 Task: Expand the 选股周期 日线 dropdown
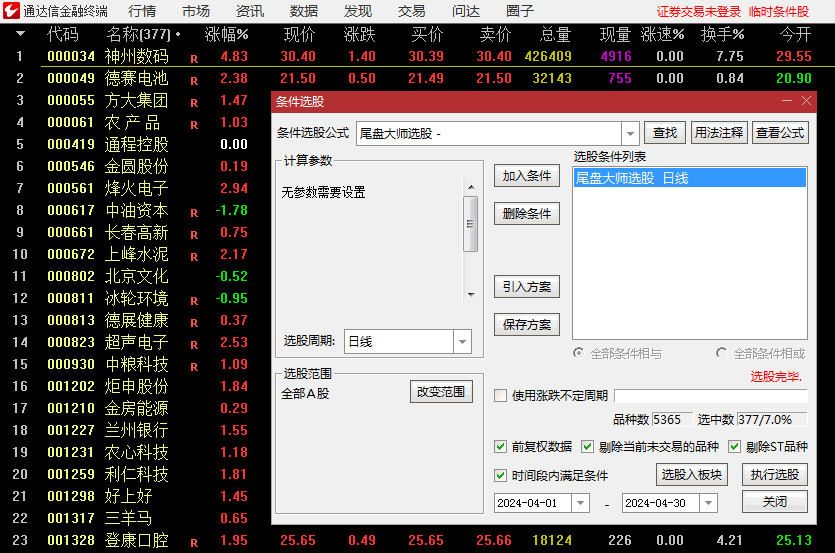(x=462, y=341)
